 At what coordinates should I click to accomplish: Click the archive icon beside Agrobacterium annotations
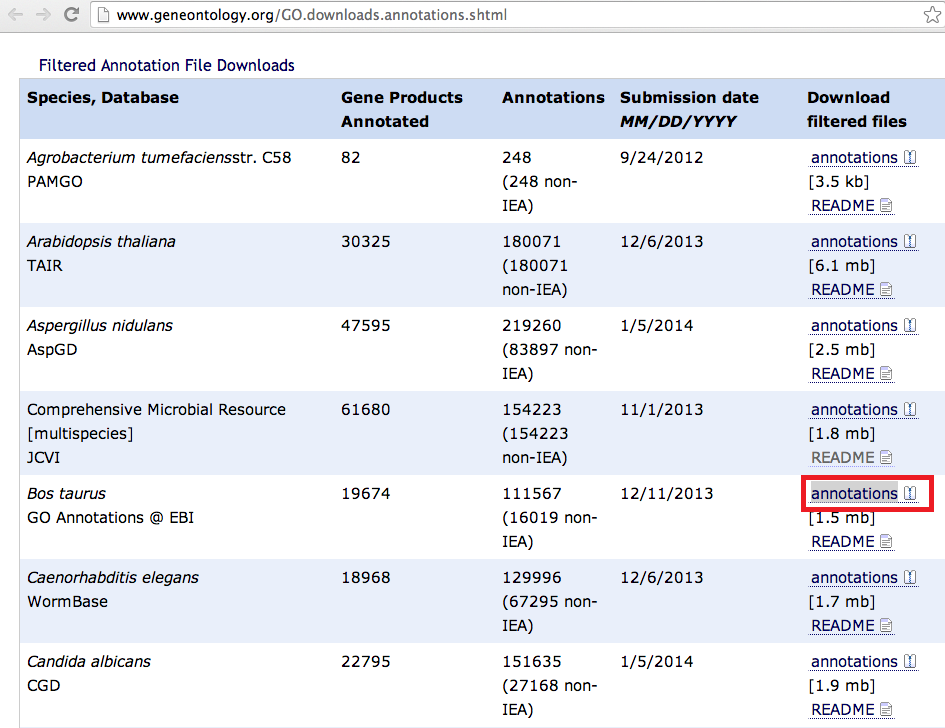point(910,158)
